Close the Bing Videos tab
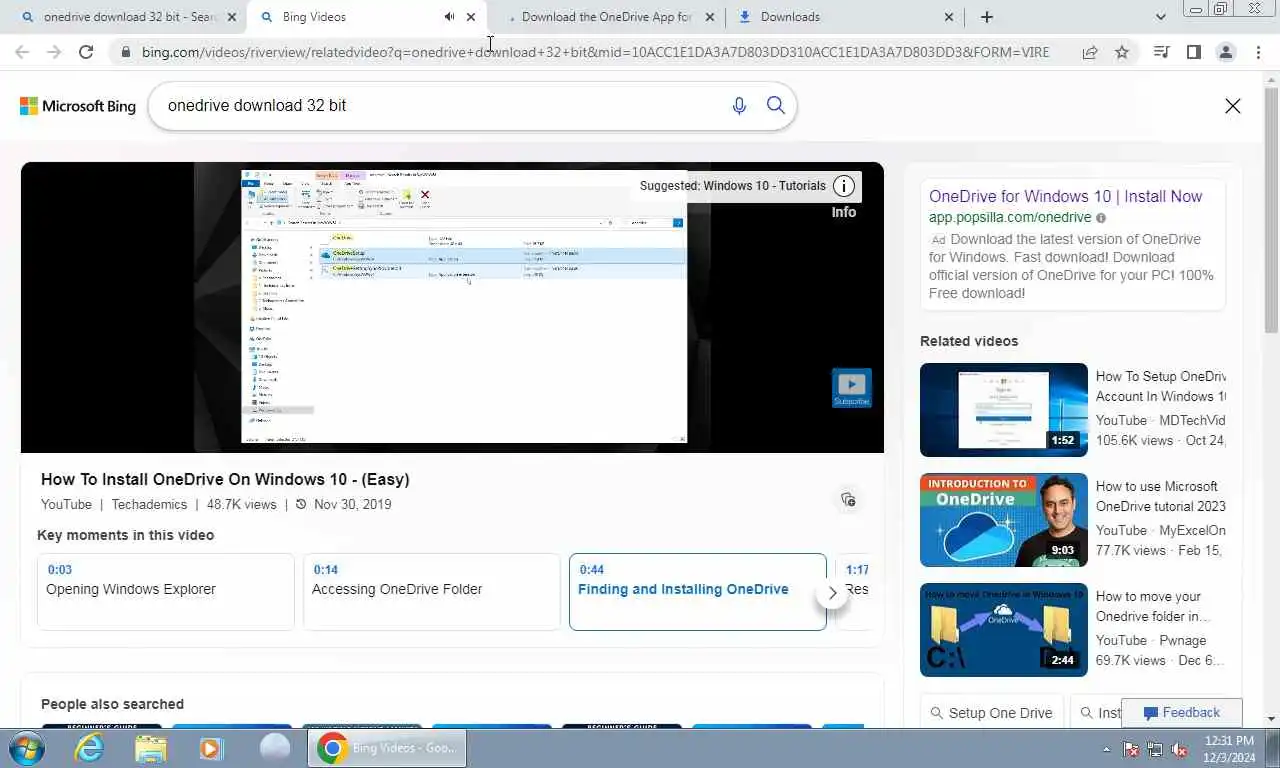Image resolution: width=1280 pixels, height=768 pixels. [x=471, y=17]
